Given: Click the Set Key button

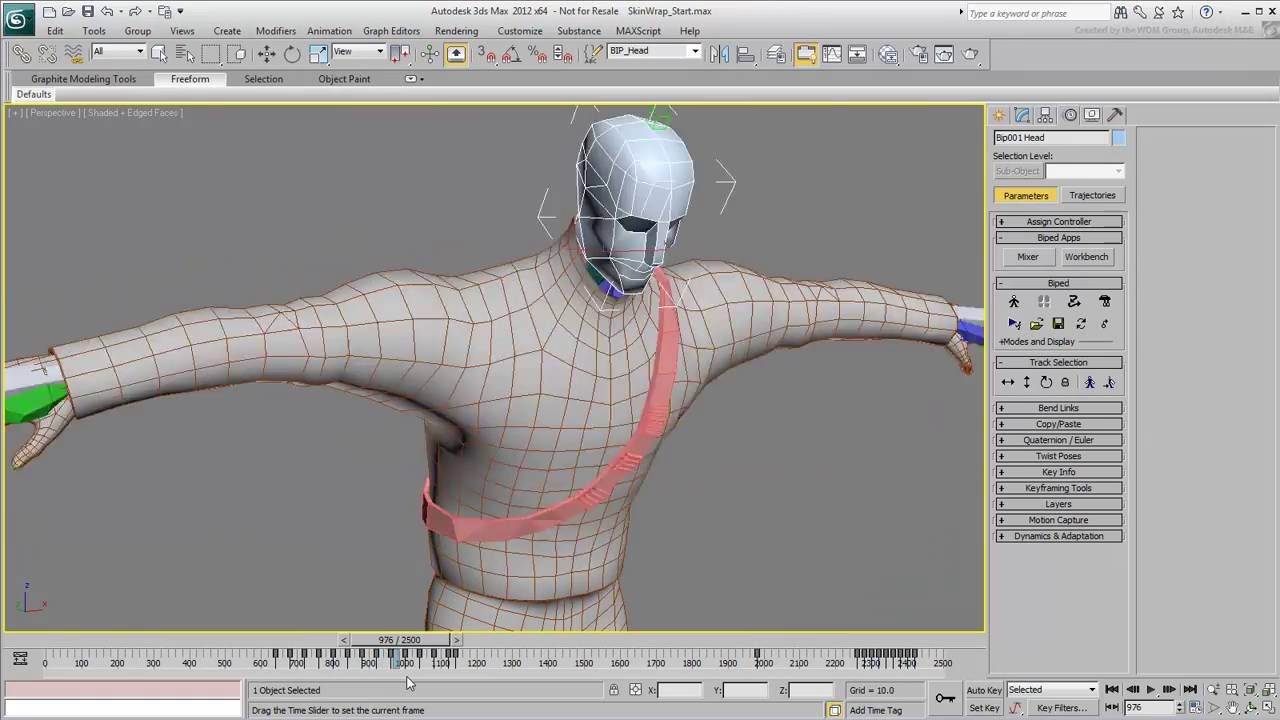Looking at the screenshot, I should (x=984, y=708).
